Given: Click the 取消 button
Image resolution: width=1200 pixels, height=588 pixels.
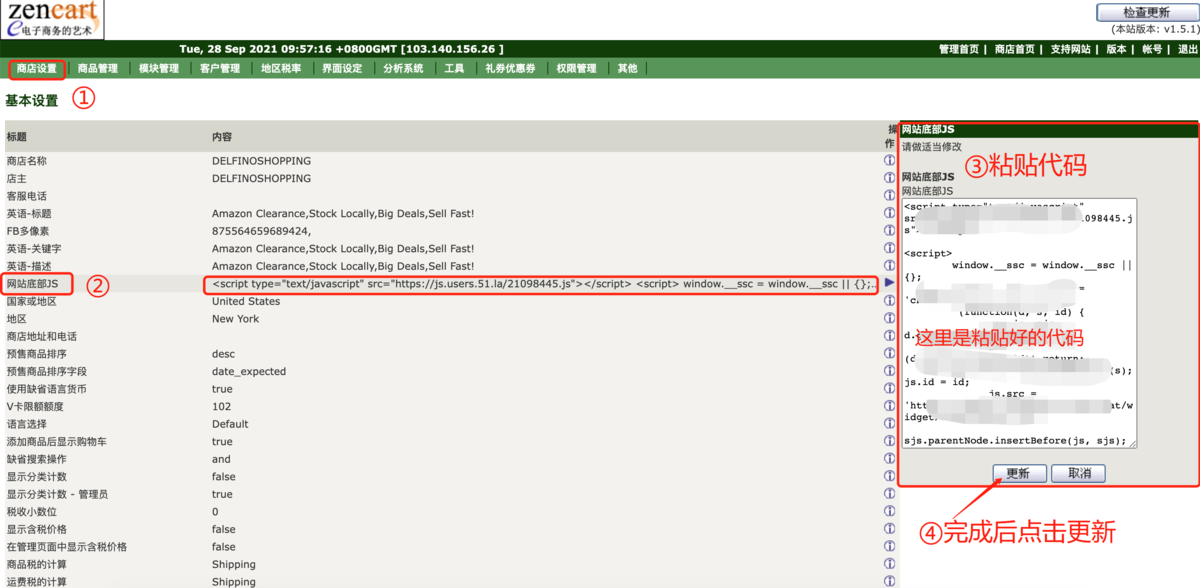Looking at the screenshot, I should coord(1079,473).
